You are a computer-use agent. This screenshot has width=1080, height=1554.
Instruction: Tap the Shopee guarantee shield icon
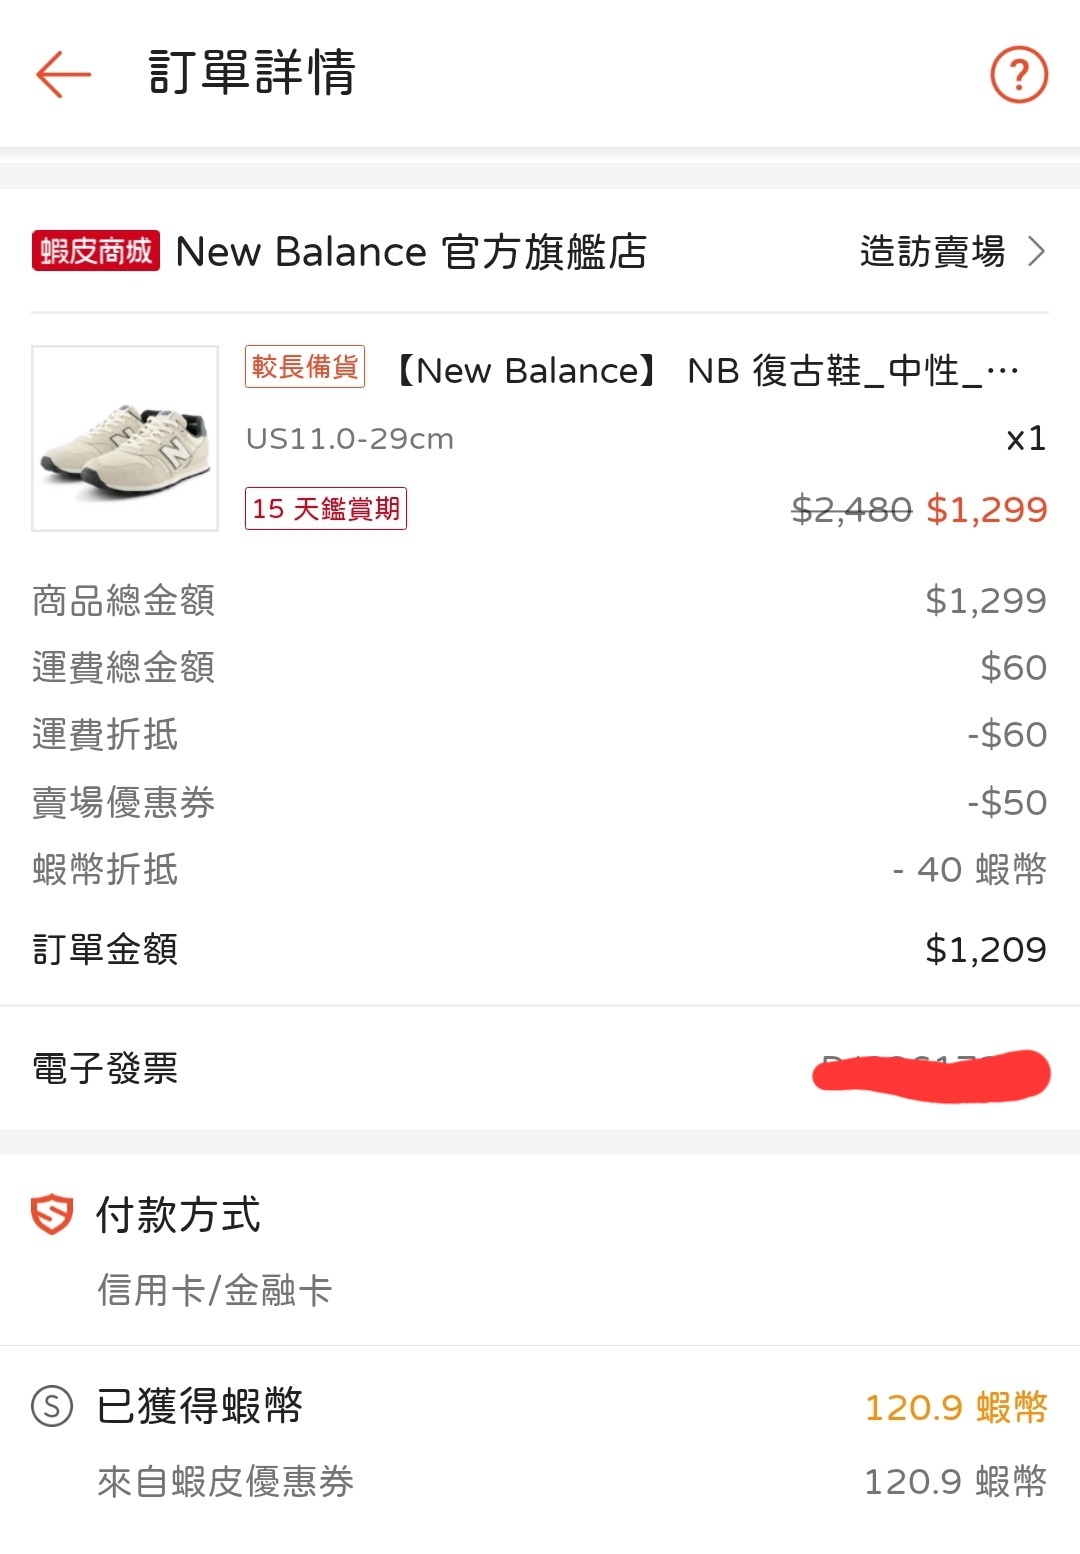point(52,1215)
